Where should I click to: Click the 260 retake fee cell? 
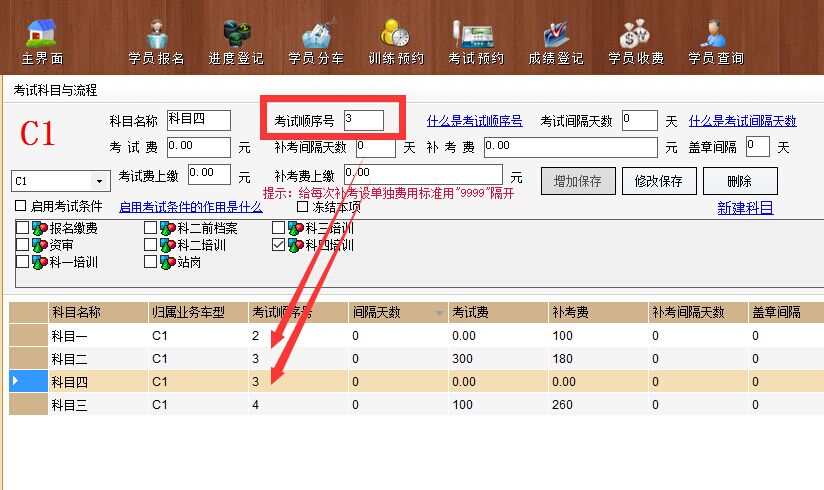point(598,405)
